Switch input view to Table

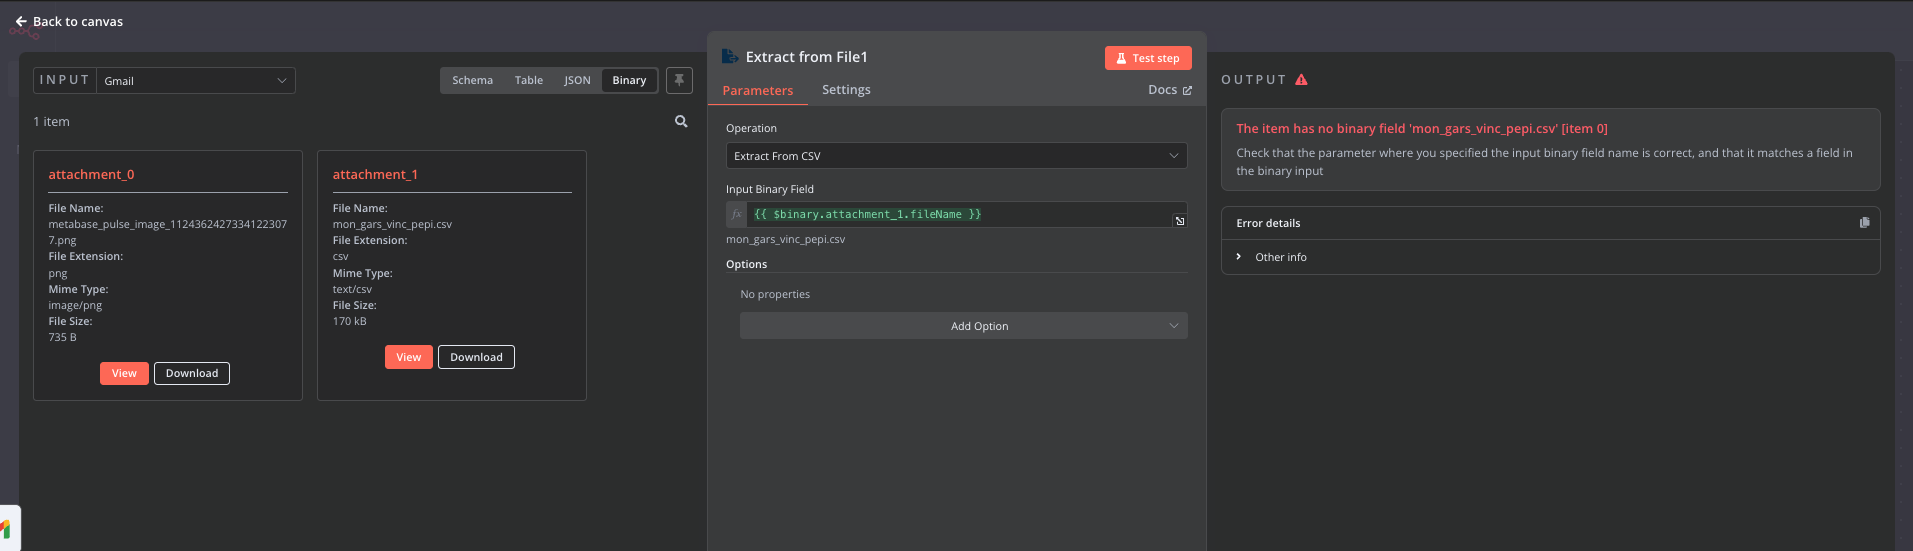click(x=529, y=80)
